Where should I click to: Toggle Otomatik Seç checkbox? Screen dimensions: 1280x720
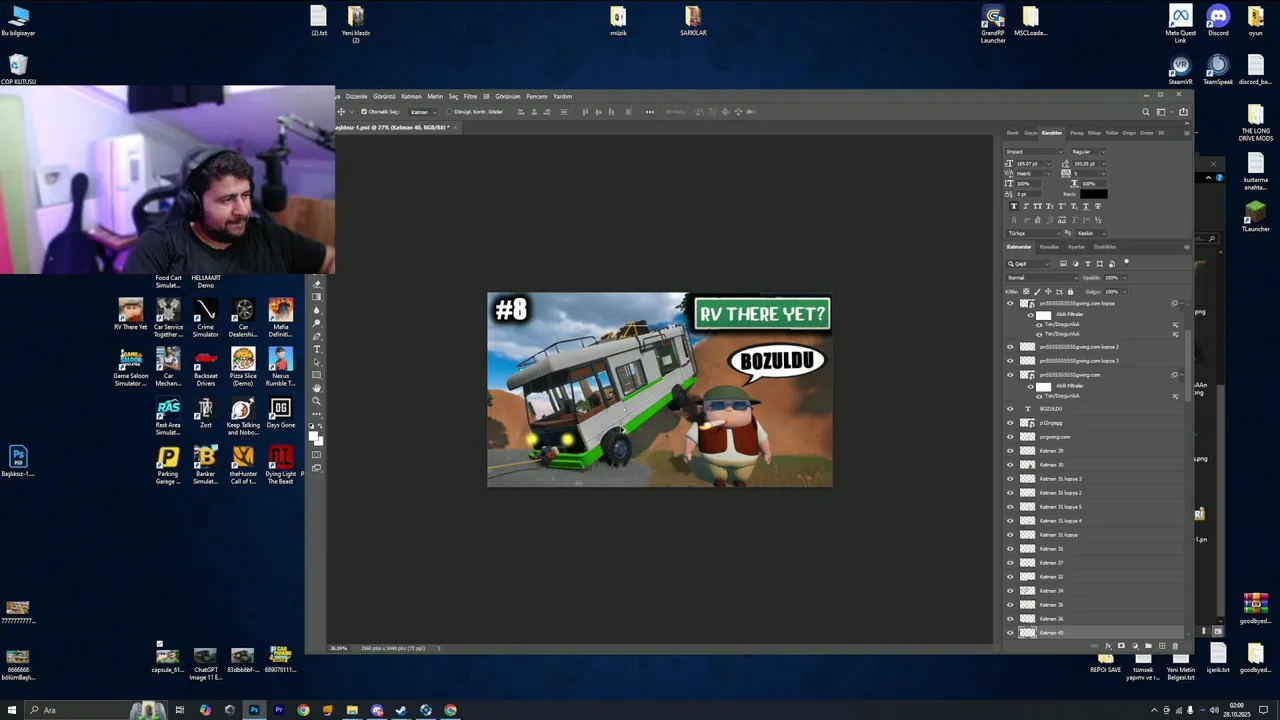click(x=364, y=112)
